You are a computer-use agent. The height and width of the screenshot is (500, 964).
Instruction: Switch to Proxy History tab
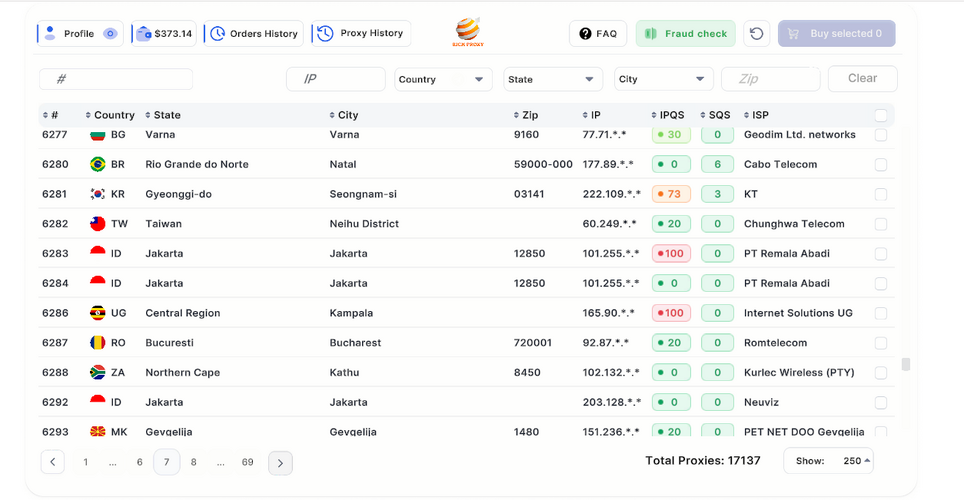(361, 34)
